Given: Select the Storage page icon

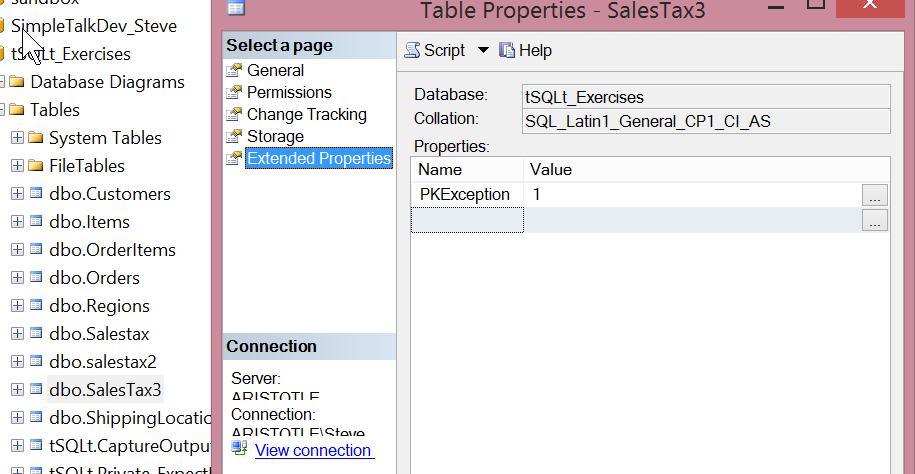Looking at the screenshot, I should click(x=234, y=137).
